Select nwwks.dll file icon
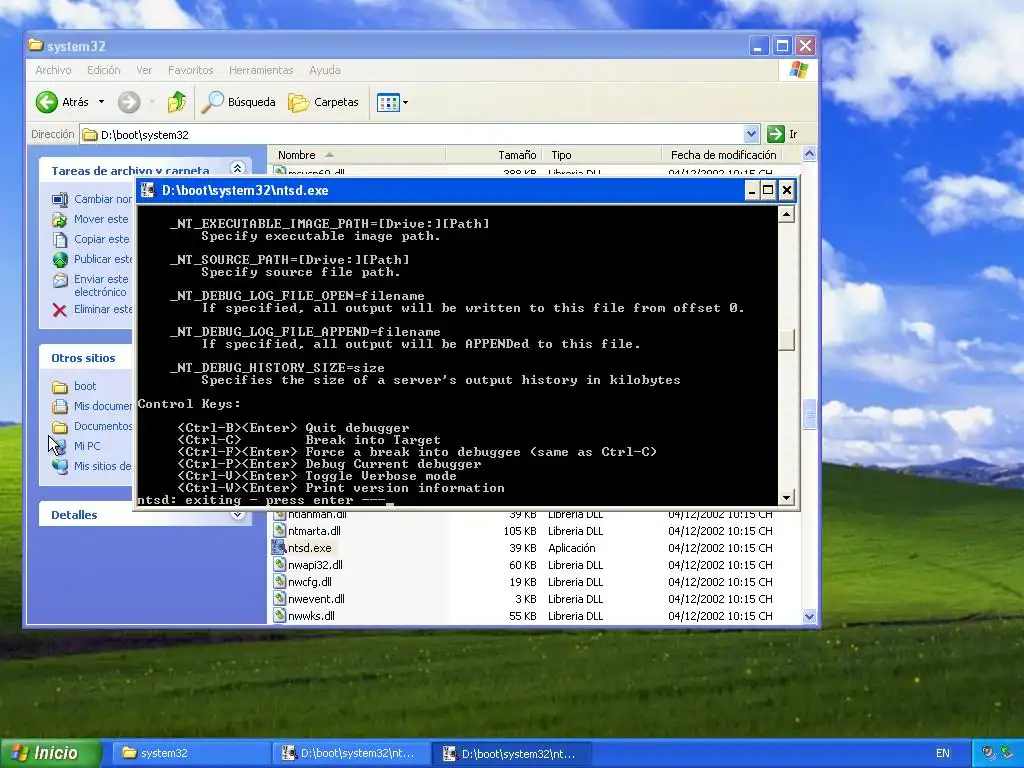Screen dimensions: 1024x768 pyautogui.click(x=280, y=616)
